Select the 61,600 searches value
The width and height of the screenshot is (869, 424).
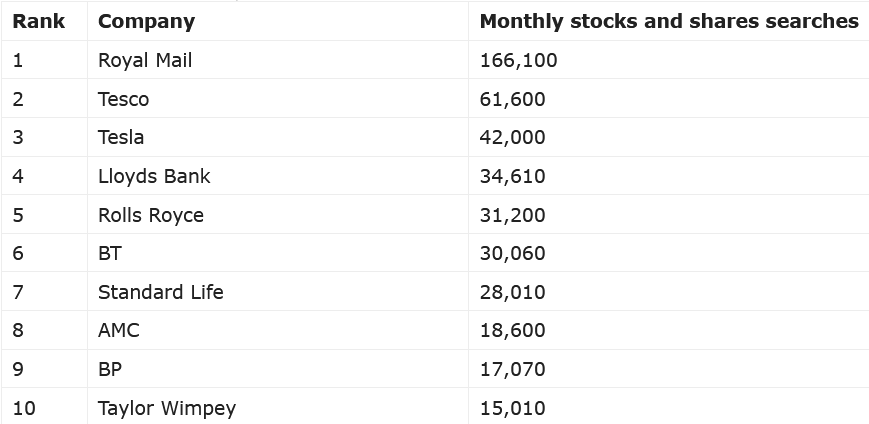pyautogui.click(x=512, y=99)
